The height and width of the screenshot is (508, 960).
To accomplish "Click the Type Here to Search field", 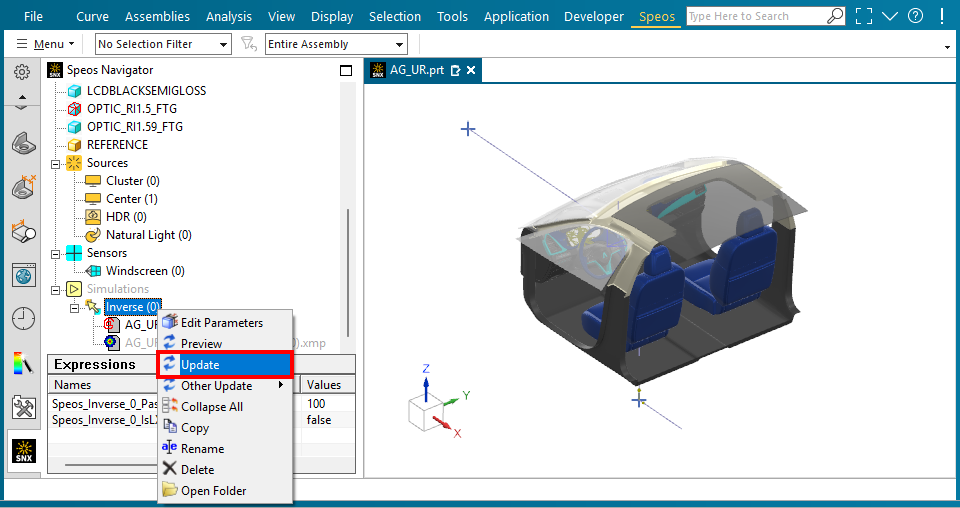I will coord(756,16).
